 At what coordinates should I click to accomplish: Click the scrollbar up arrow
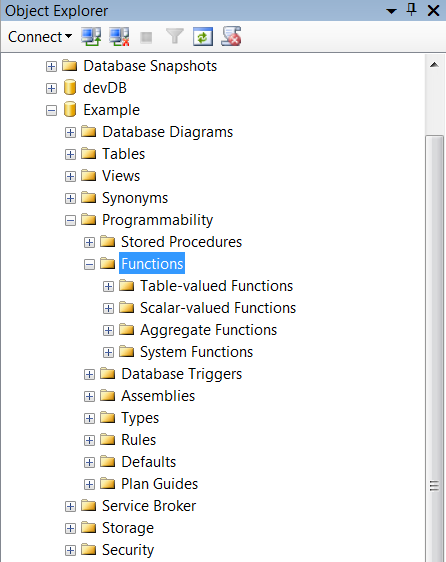[x=435, y=65]
